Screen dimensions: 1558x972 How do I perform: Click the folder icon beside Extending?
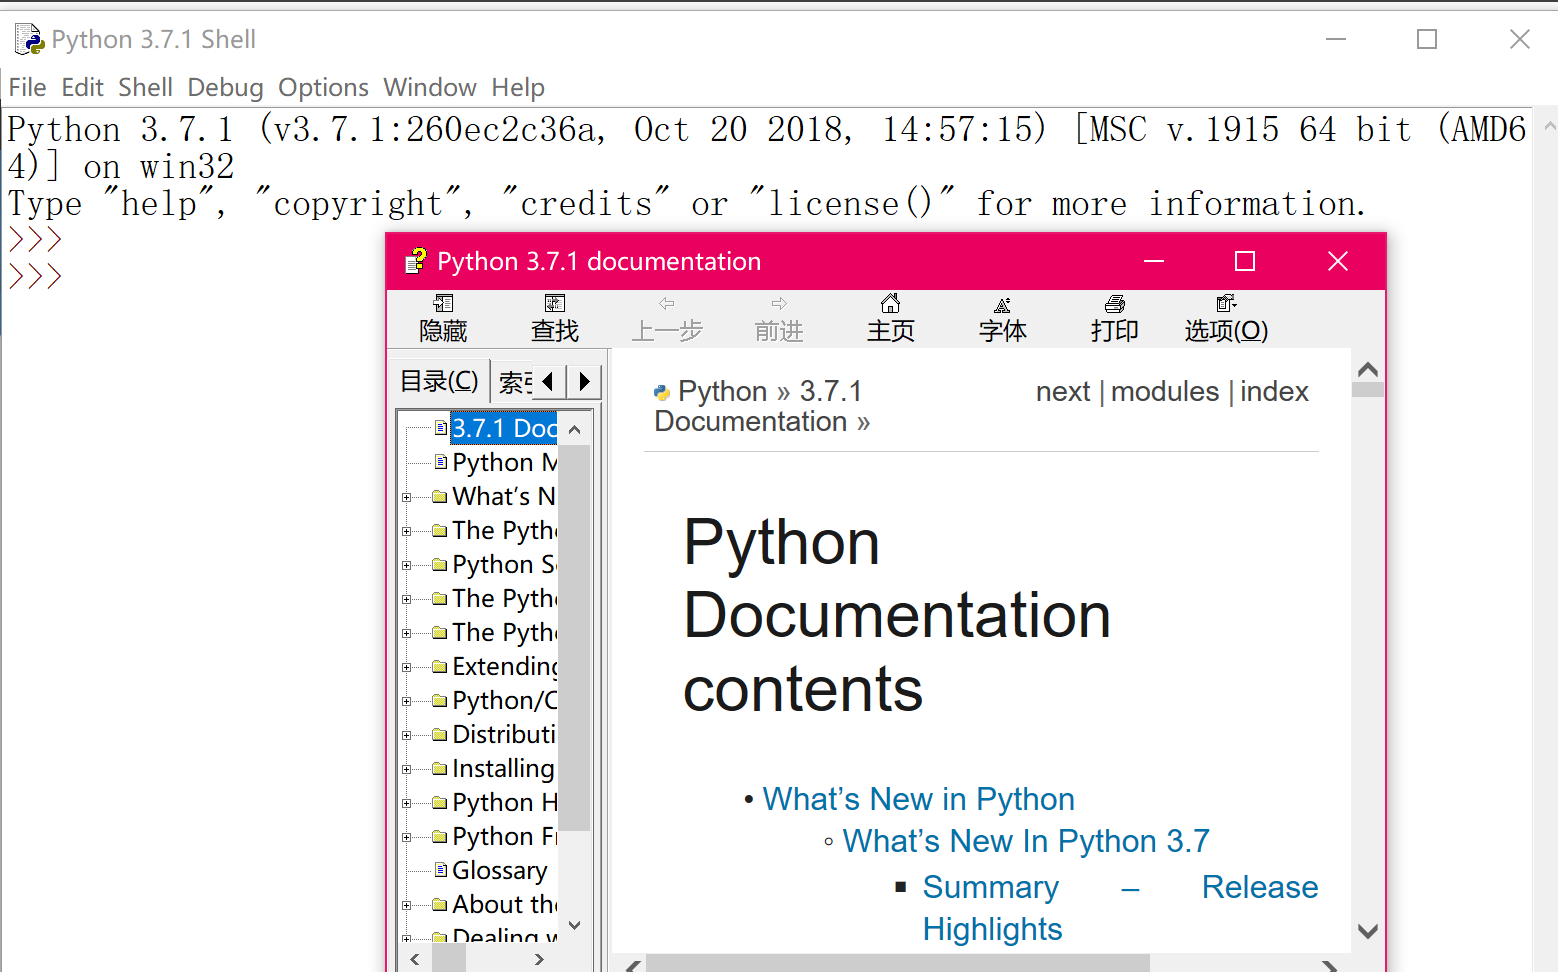439,666
